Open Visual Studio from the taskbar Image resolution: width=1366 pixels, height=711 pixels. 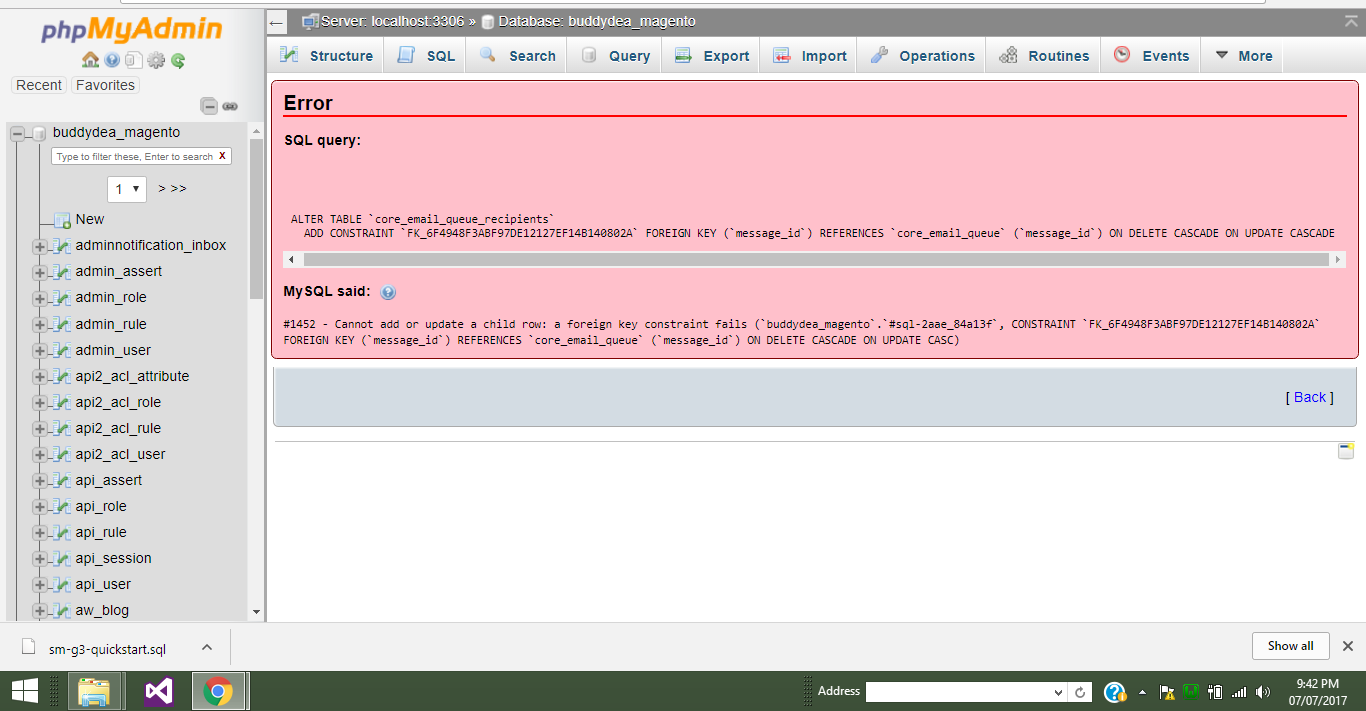coord(158,691)
